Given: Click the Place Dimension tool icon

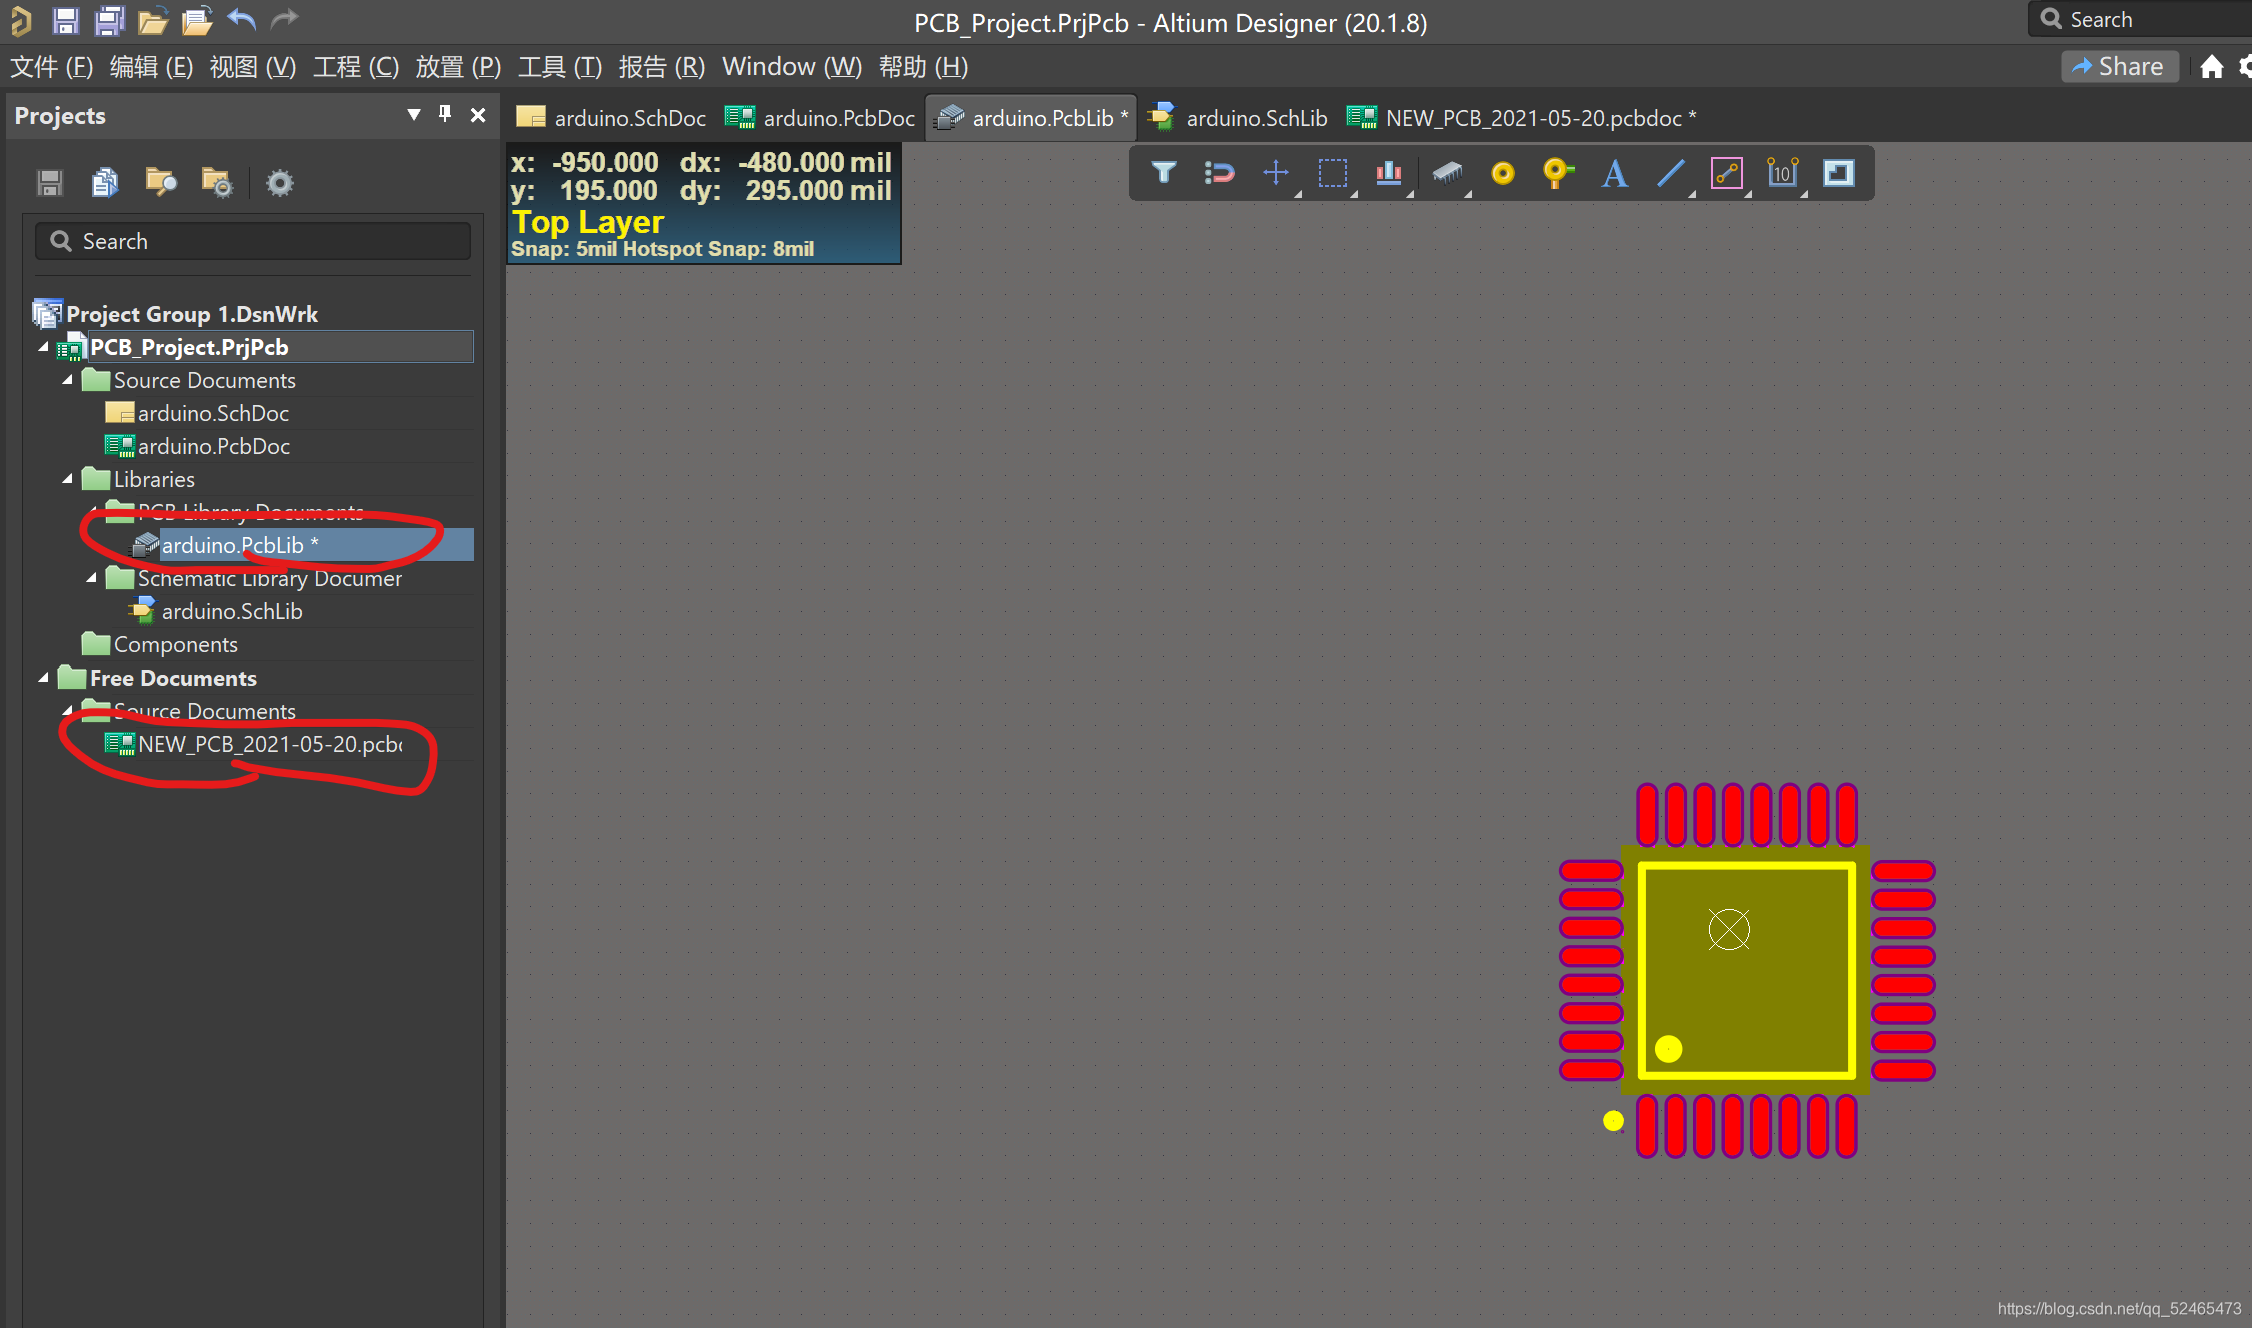Looking at the screenshot, I should 1783,173.
